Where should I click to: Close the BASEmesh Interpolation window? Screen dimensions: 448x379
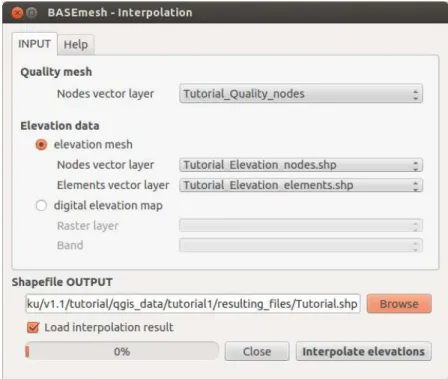[17, 13]
